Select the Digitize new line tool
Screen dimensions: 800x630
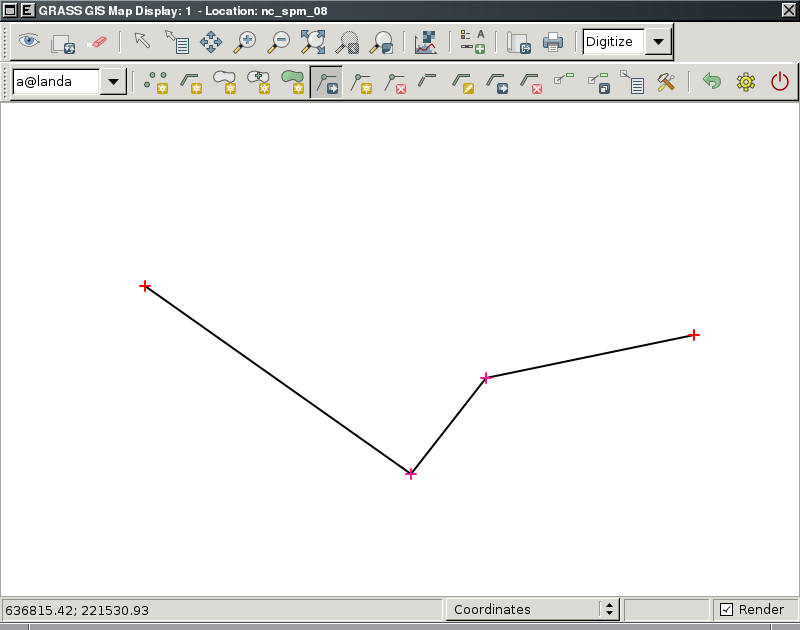click(191, 82)
